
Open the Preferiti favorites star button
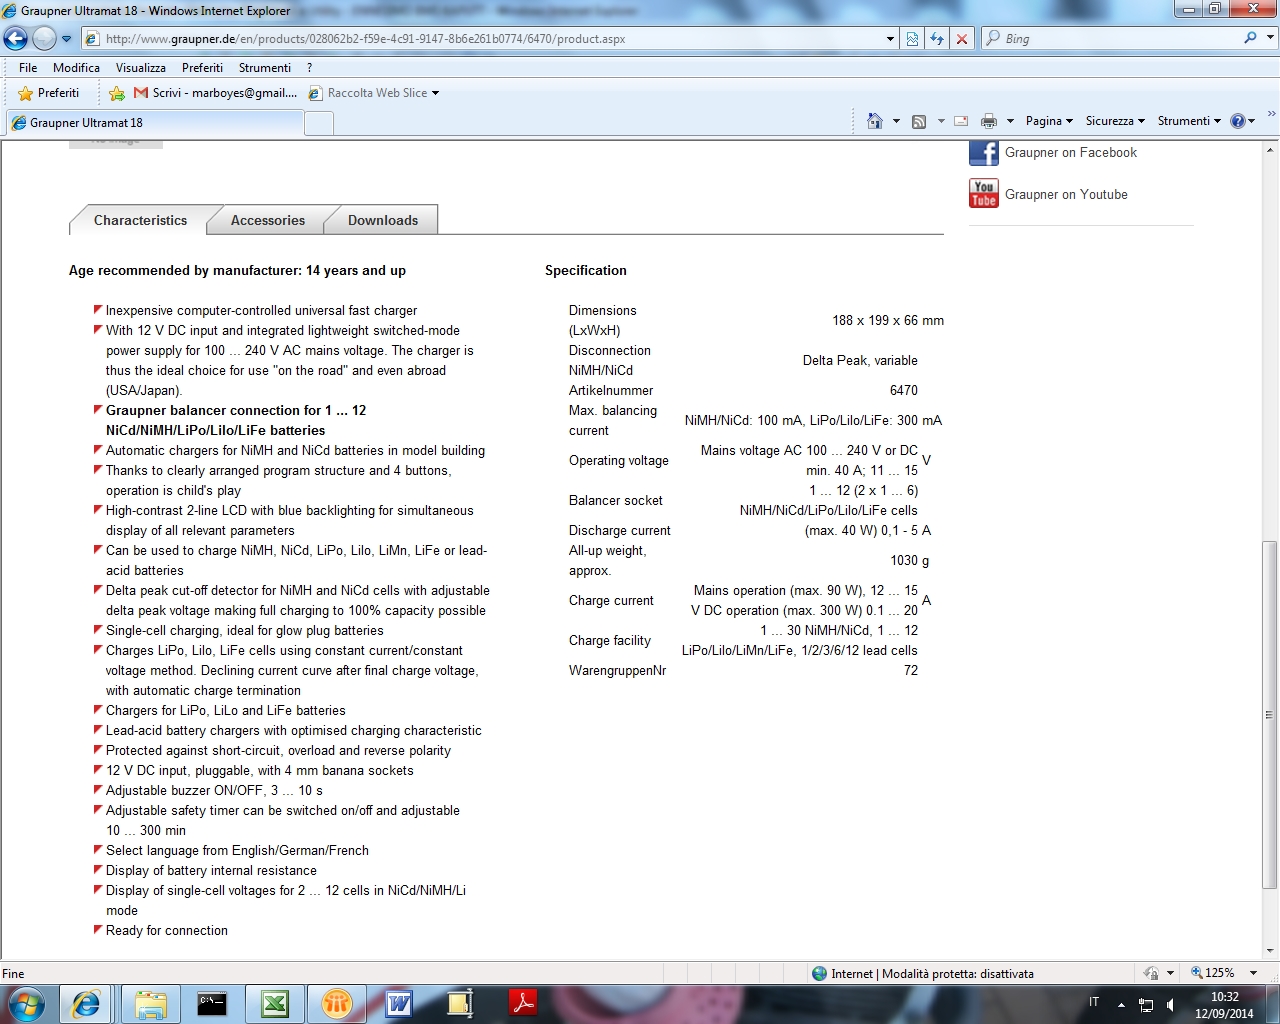click(48, 93)
